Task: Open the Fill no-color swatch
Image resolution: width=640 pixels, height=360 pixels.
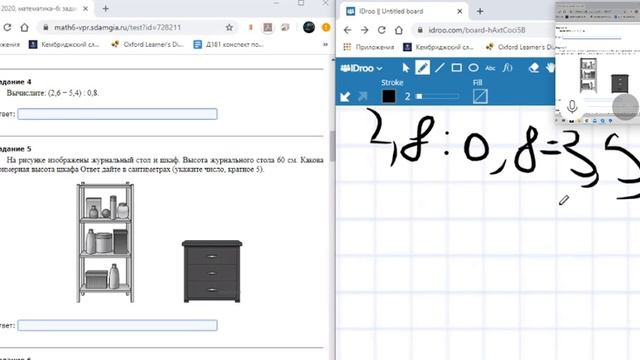Action: tap(480, 96)
